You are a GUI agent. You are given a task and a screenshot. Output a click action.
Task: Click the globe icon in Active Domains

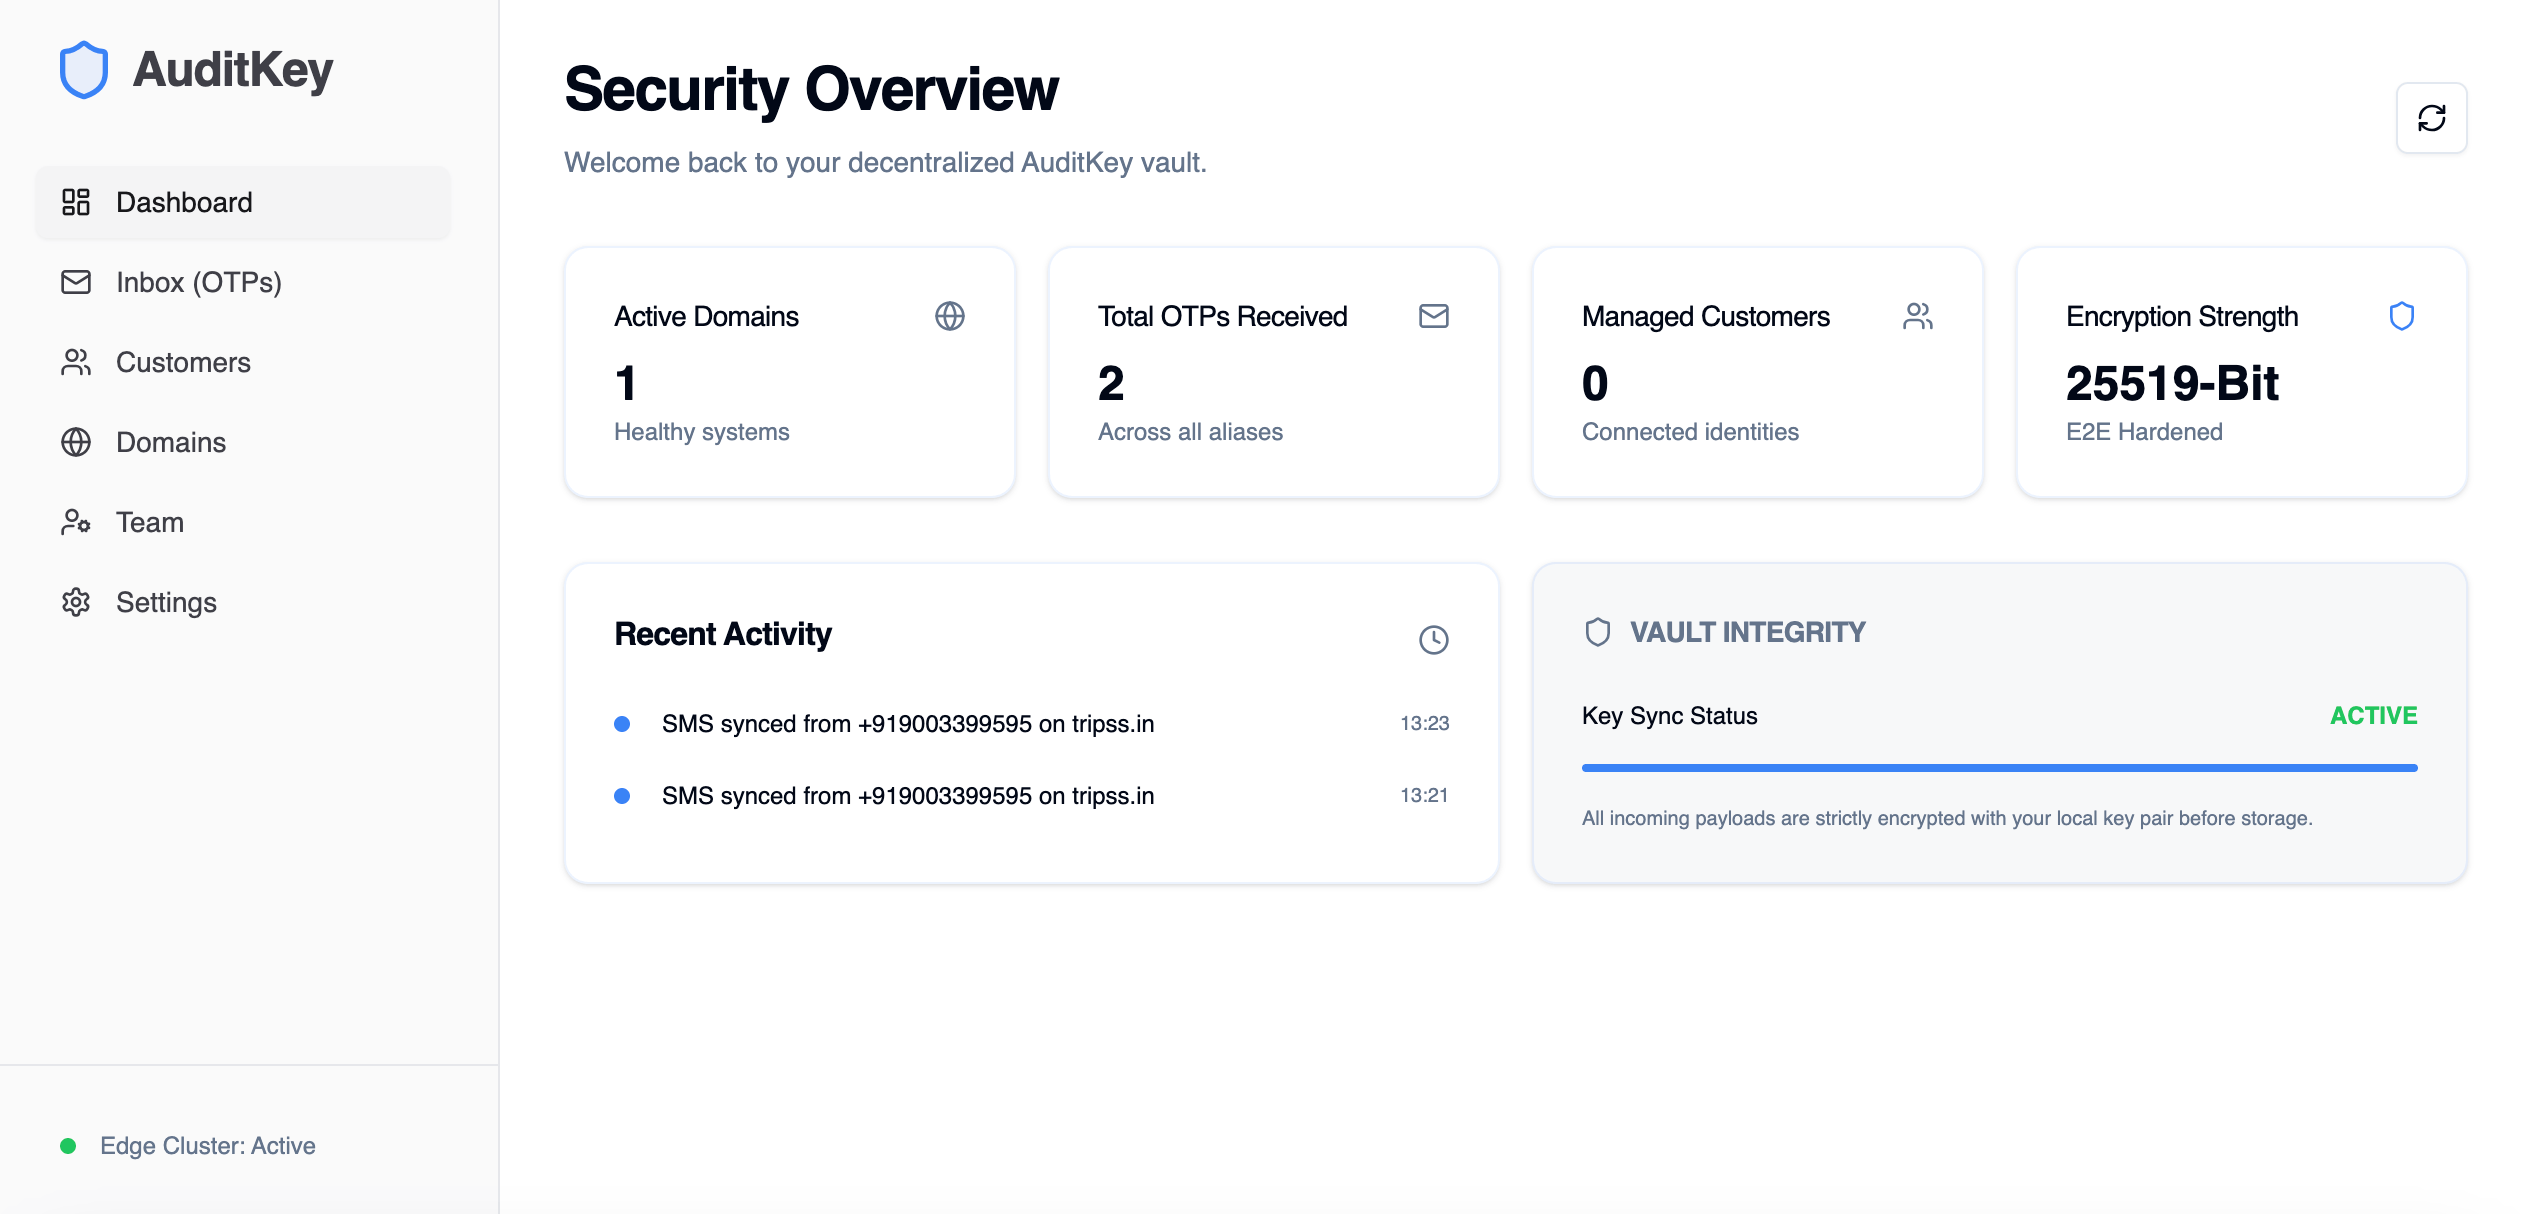click(949, 316)
